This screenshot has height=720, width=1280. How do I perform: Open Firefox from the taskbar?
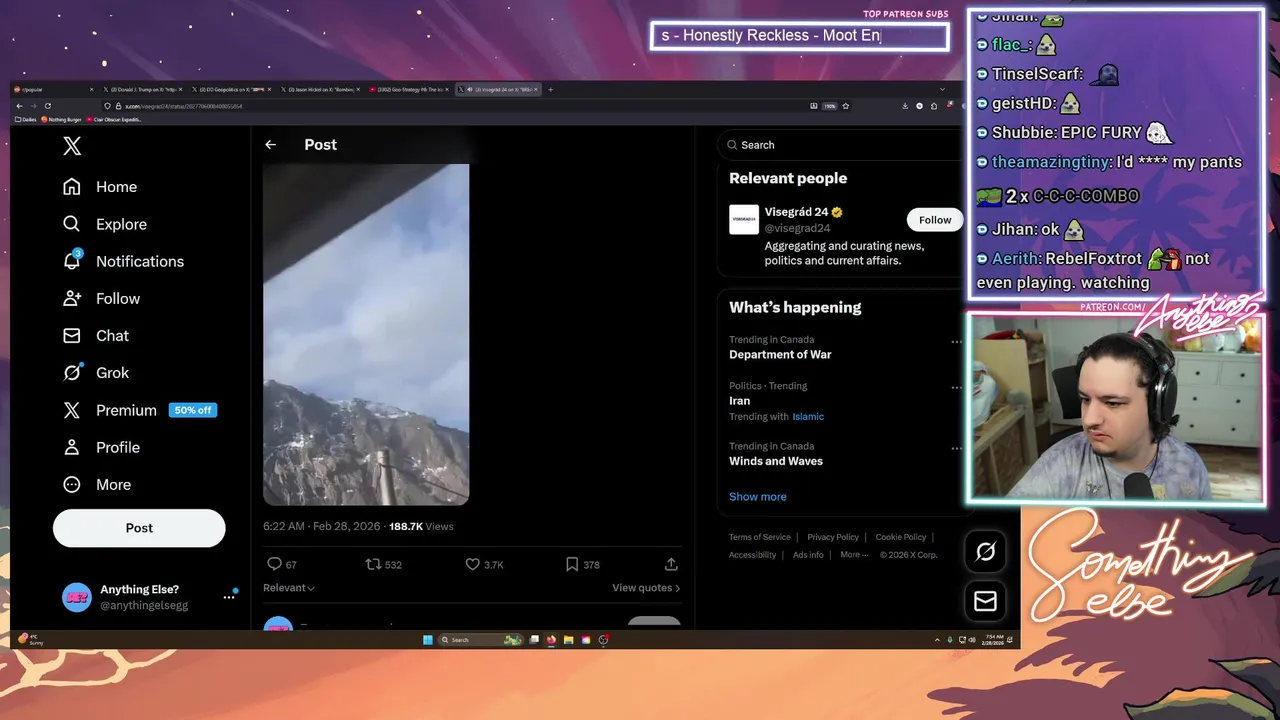[551, 639]
